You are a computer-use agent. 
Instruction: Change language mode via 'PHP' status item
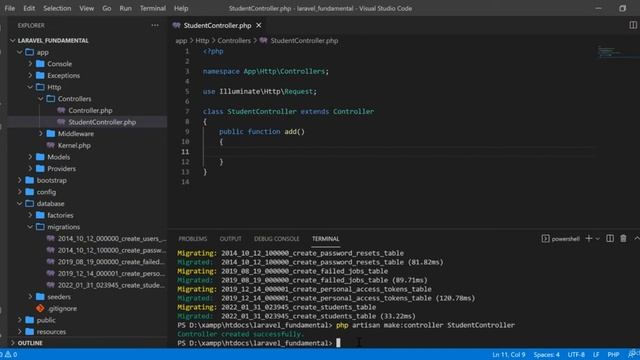[613, 354]
